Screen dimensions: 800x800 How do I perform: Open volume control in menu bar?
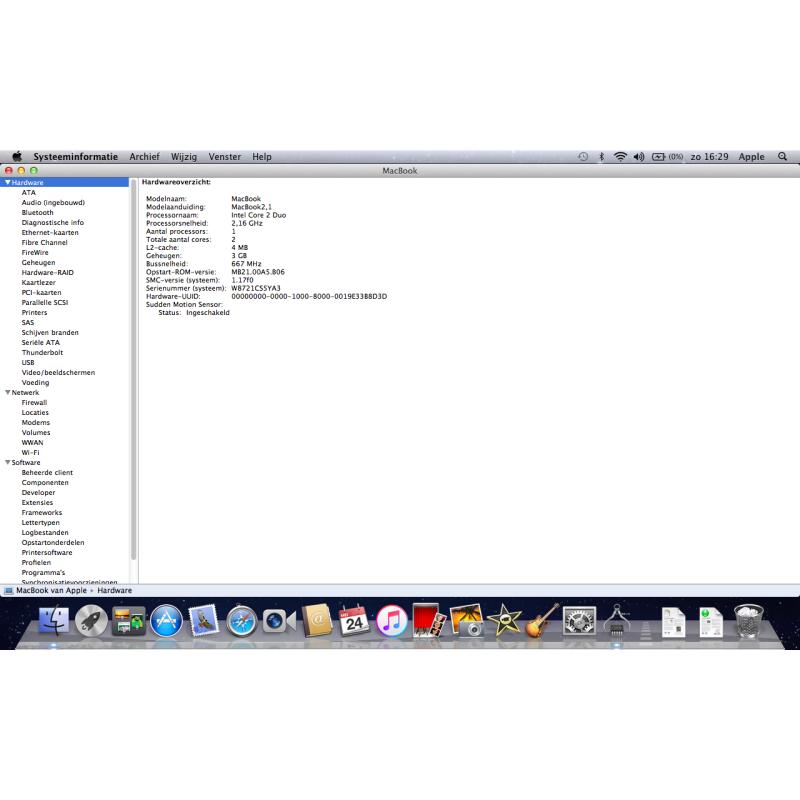click(x=639, y=157)
